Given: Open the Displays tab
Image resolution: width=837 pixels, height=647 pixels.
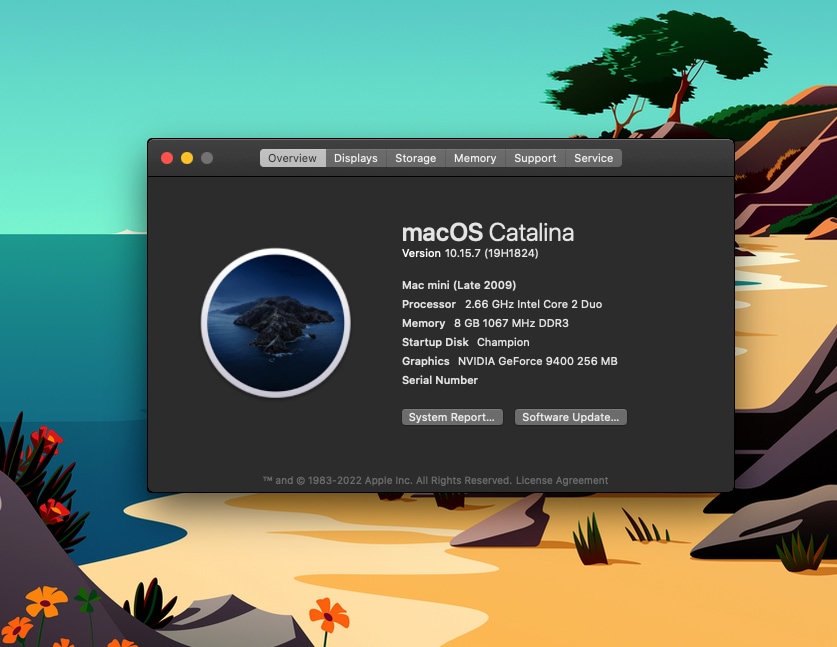Looking at the screenshot, I should [x=356, y=158].
